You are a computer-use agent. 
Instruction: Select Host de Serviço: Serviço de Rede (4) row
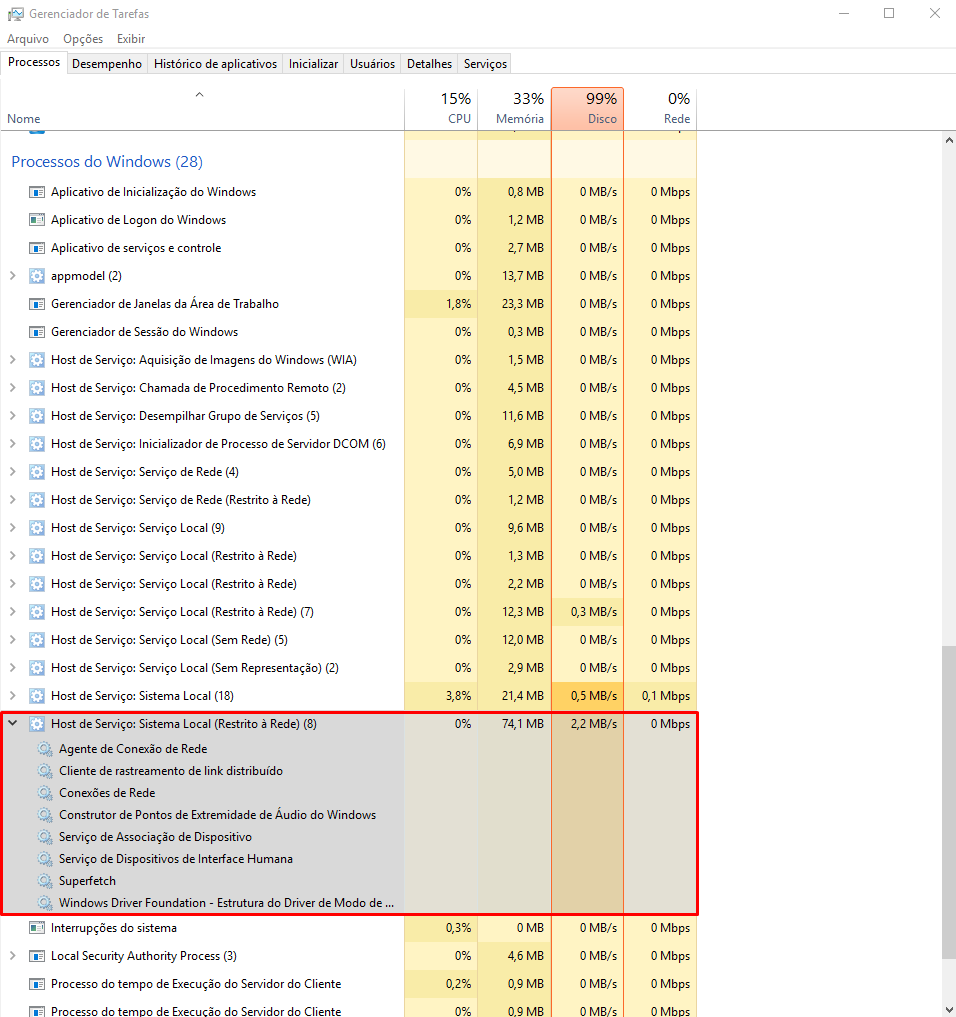349,472
